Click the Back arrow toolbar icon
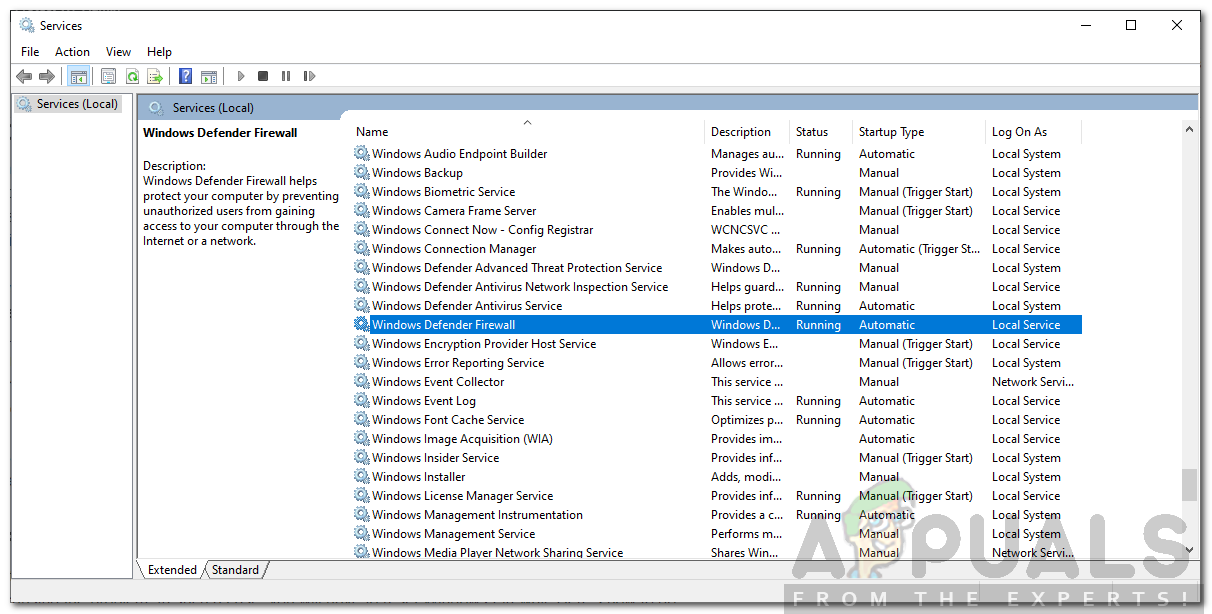This screenshot has height=614, width=1212. coord(24,76)
